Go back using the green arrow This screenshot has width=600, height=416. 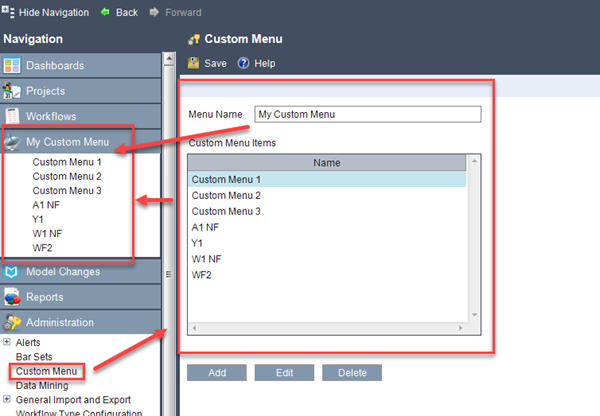click(104, 13)
